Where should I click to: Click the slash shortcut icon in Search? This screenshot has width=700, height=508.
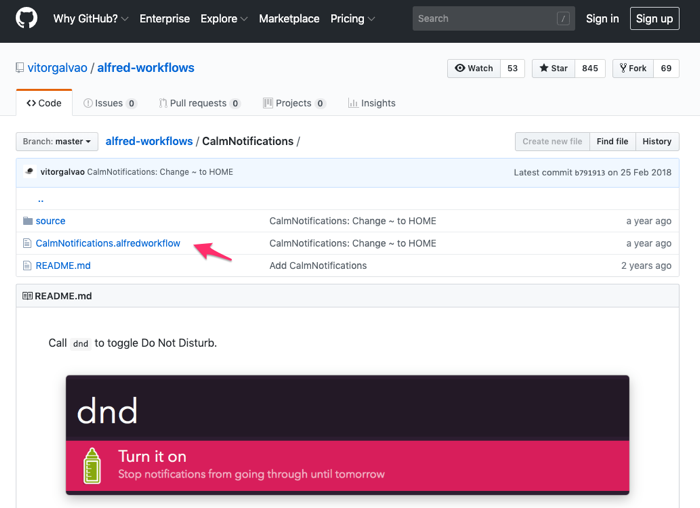coord(563,19)
